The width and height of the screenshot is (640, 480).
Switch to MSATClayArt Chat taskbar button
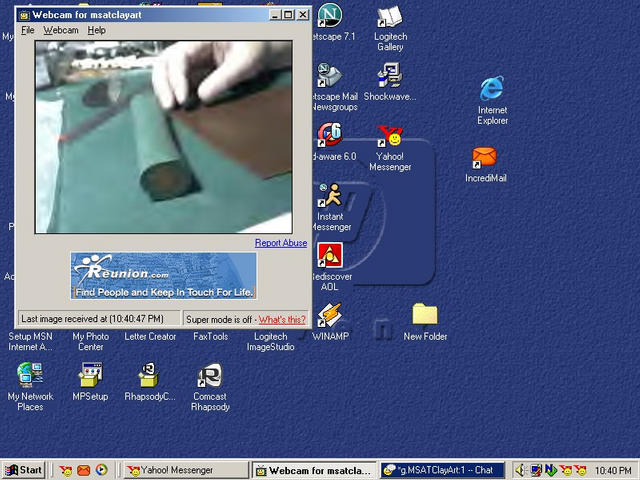pos(442,470)
